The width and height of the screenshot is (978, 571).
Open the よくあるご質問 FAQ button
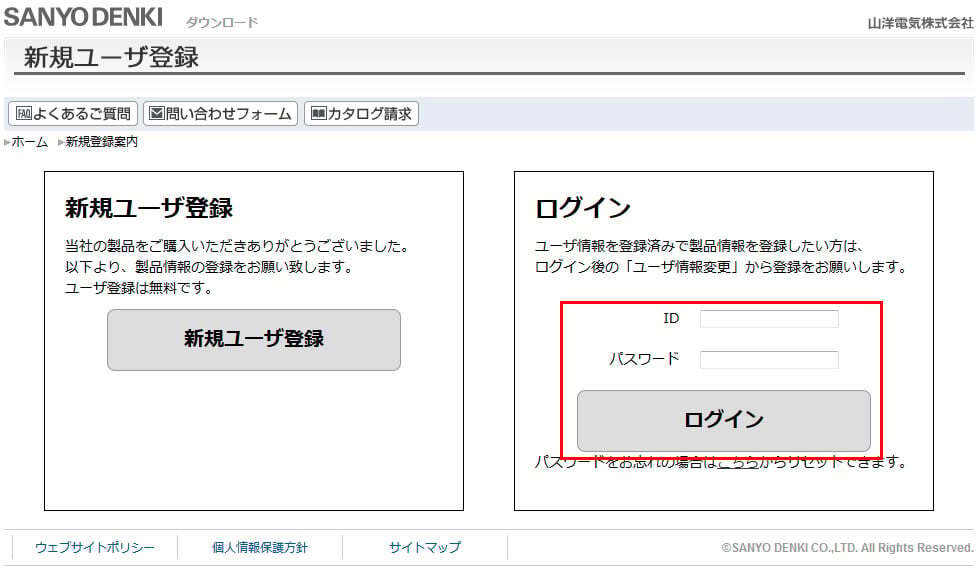[x=73, y=114]
